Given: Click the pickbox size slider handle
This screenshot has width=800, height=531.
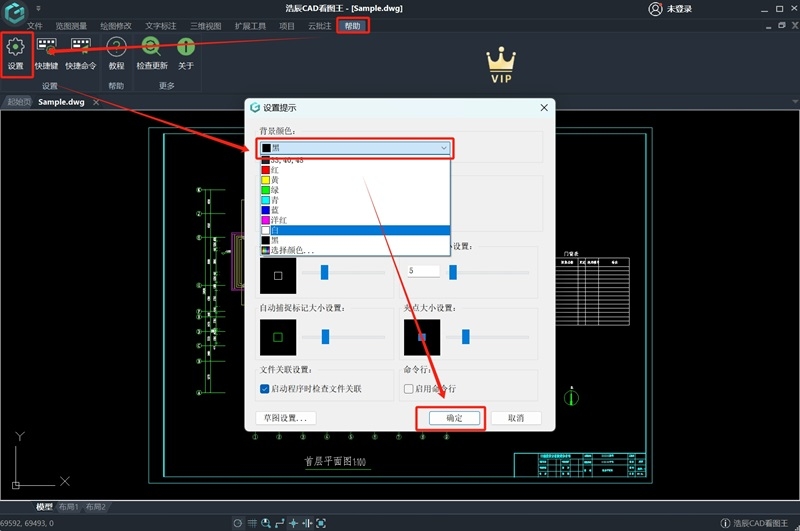Looking at the screenshot, I should click(324, 272).
